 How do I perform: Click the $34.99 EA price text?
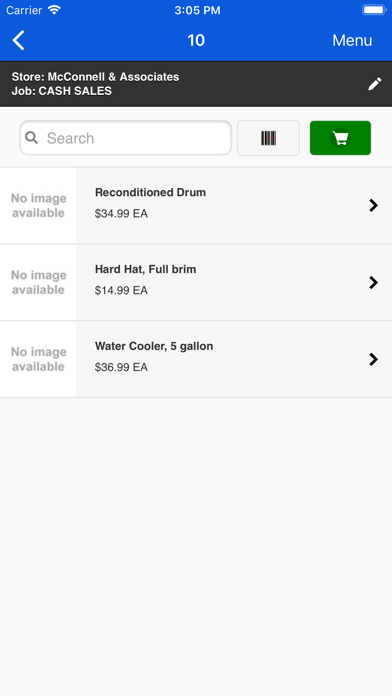tap(121, 214)
